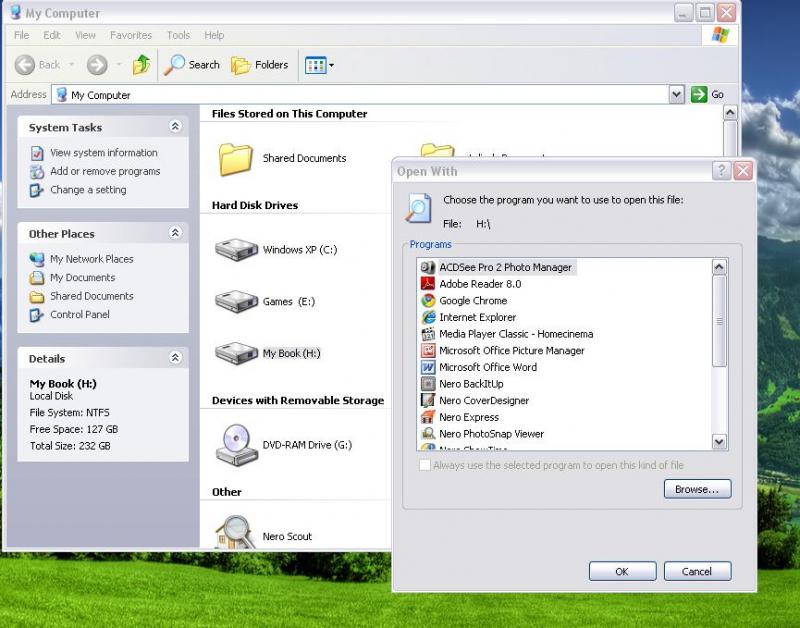
Task: Toggle the Folders pane button
Action: click(260, 65)
